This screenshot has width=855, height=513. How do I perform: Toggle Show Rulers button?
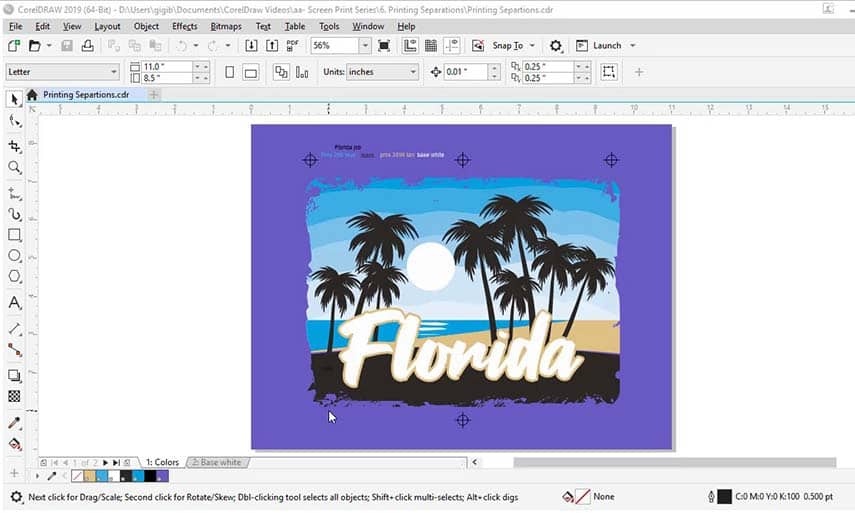(410, 46)
